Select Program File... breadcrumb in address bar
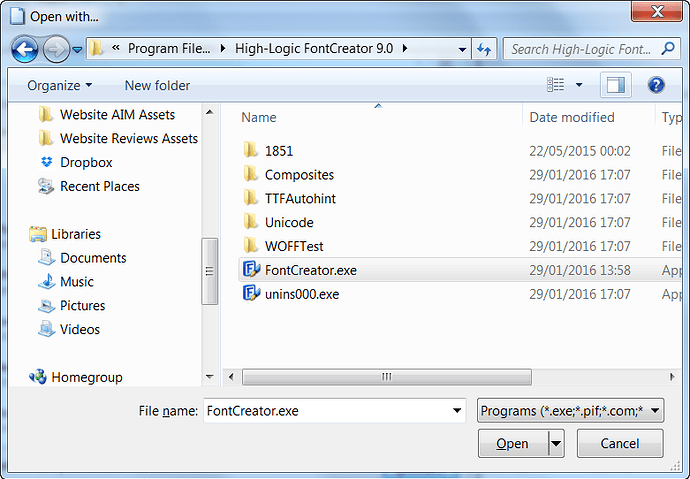 169,48
